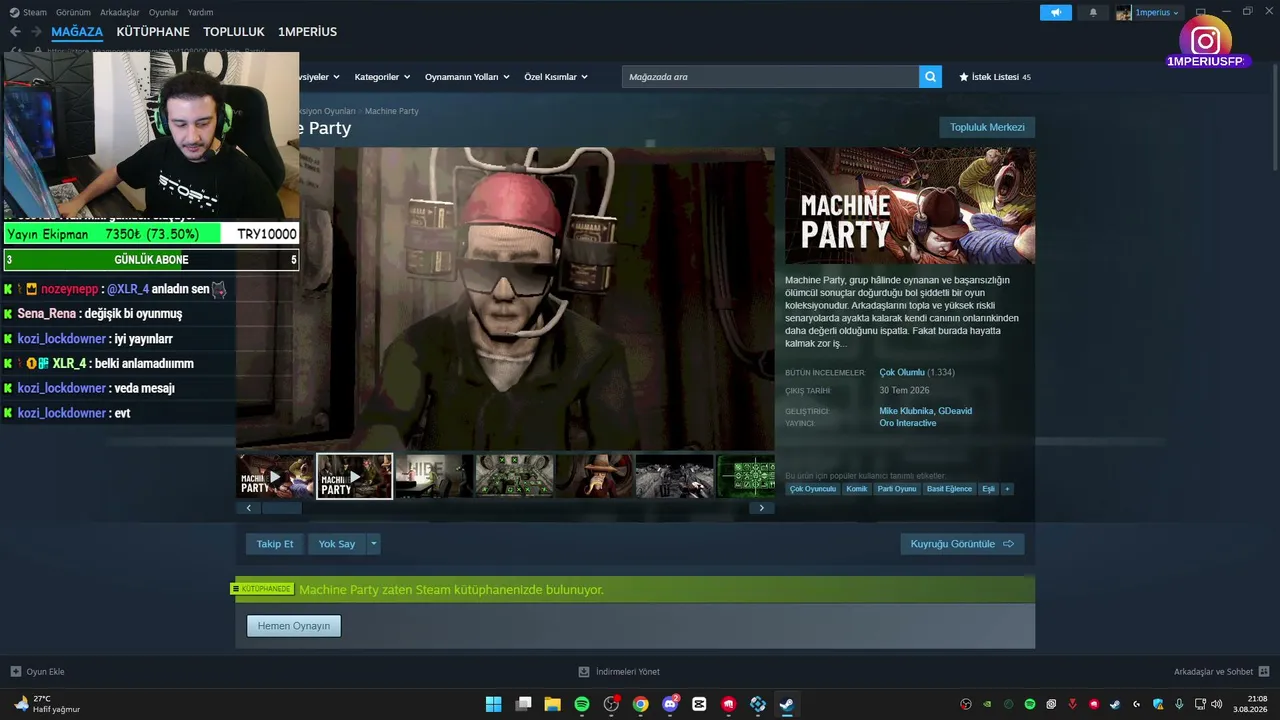Open developer Mike Klubnika link
1280x720 pixels.
[x=906, y=411]
